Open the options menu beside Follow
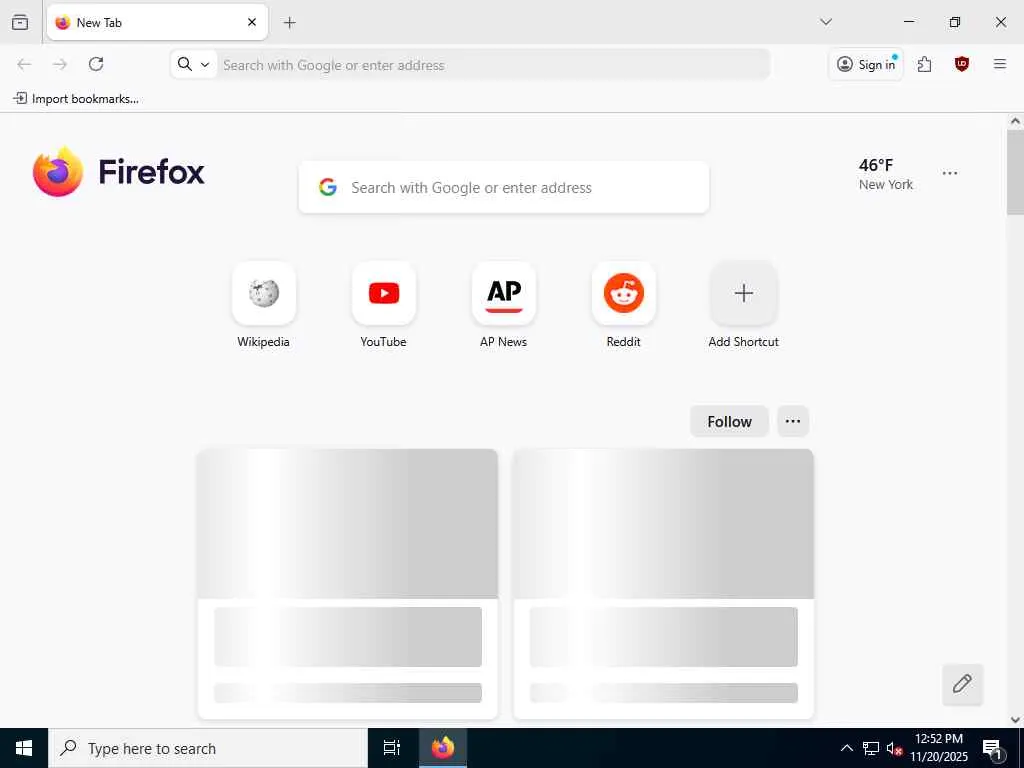 click(x=793, y=421)
